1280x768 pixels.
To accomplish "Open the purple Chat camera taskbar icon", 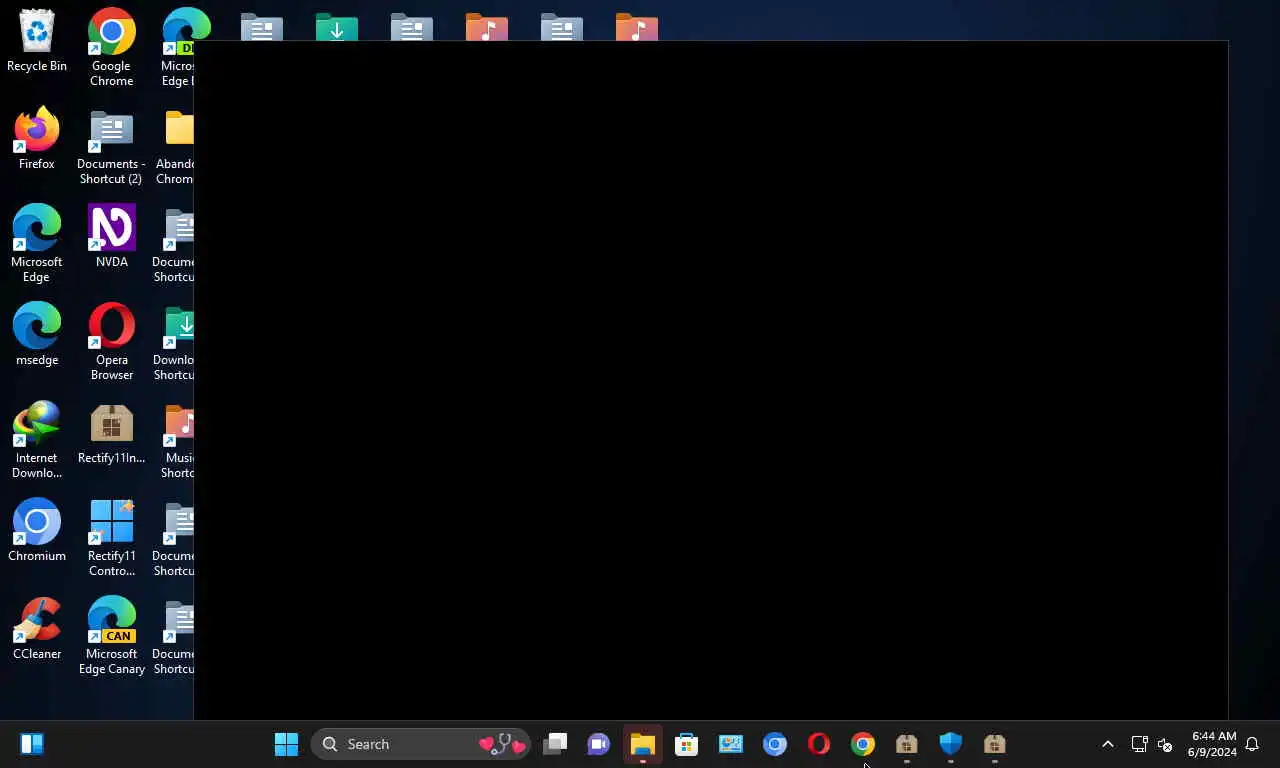I will click(599, 744).
